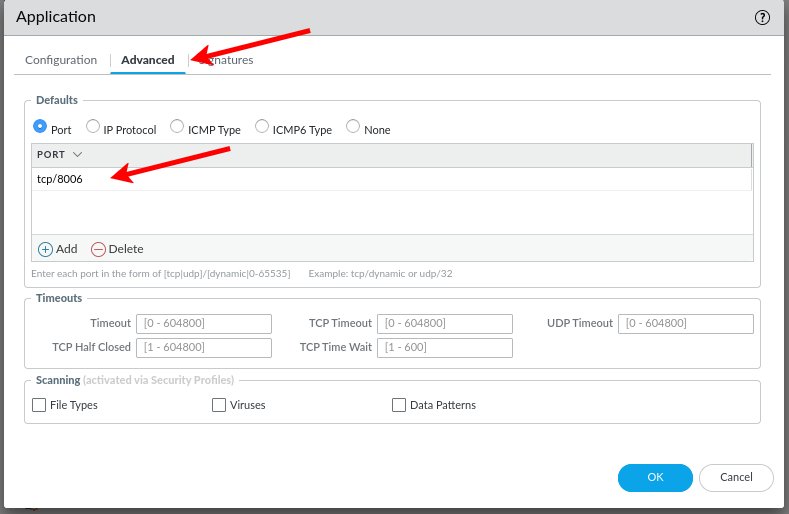Choose the ICMP6 Type radio button

(262, 127)
